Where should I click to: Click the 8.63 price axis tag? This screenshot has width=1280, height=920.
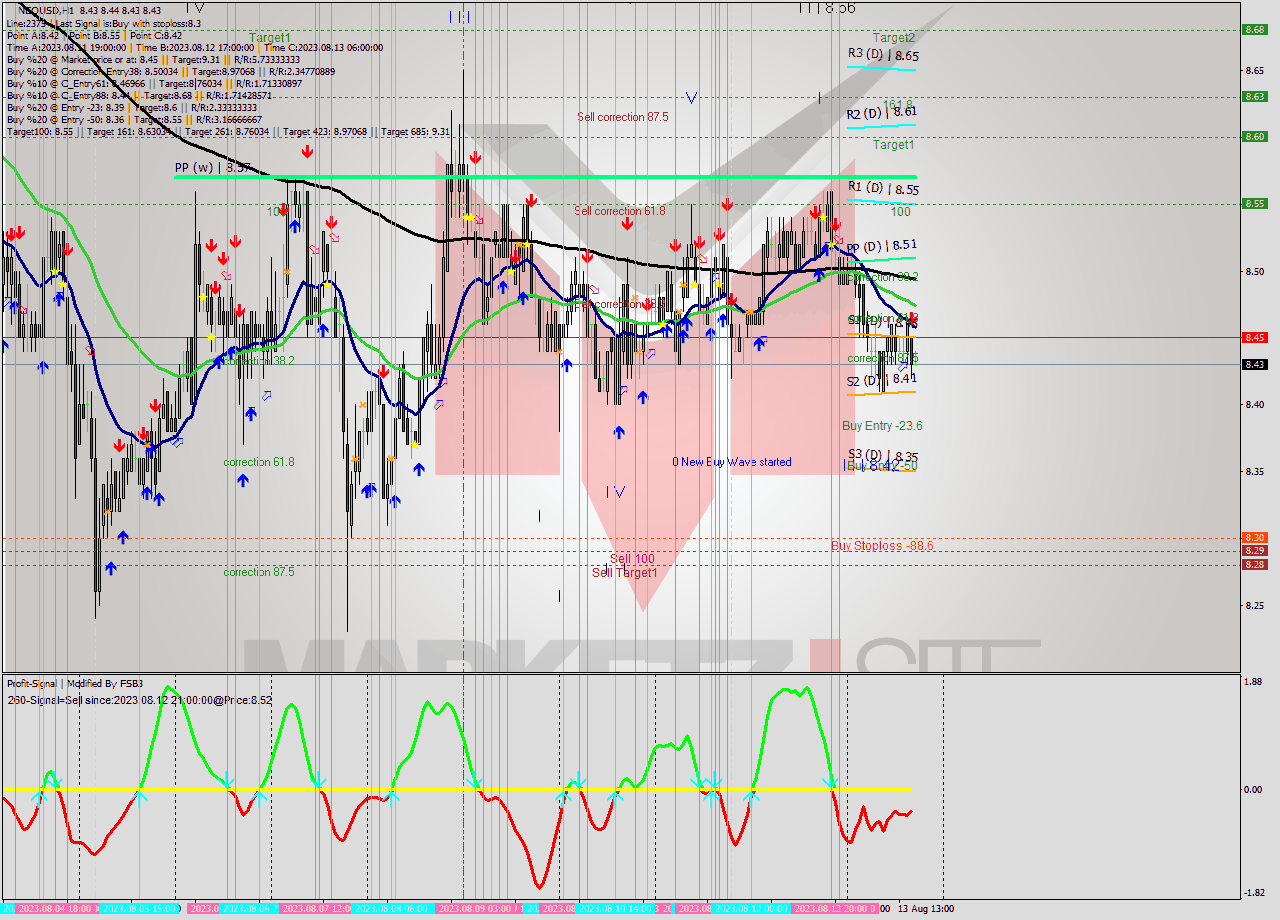[1254, 97]
